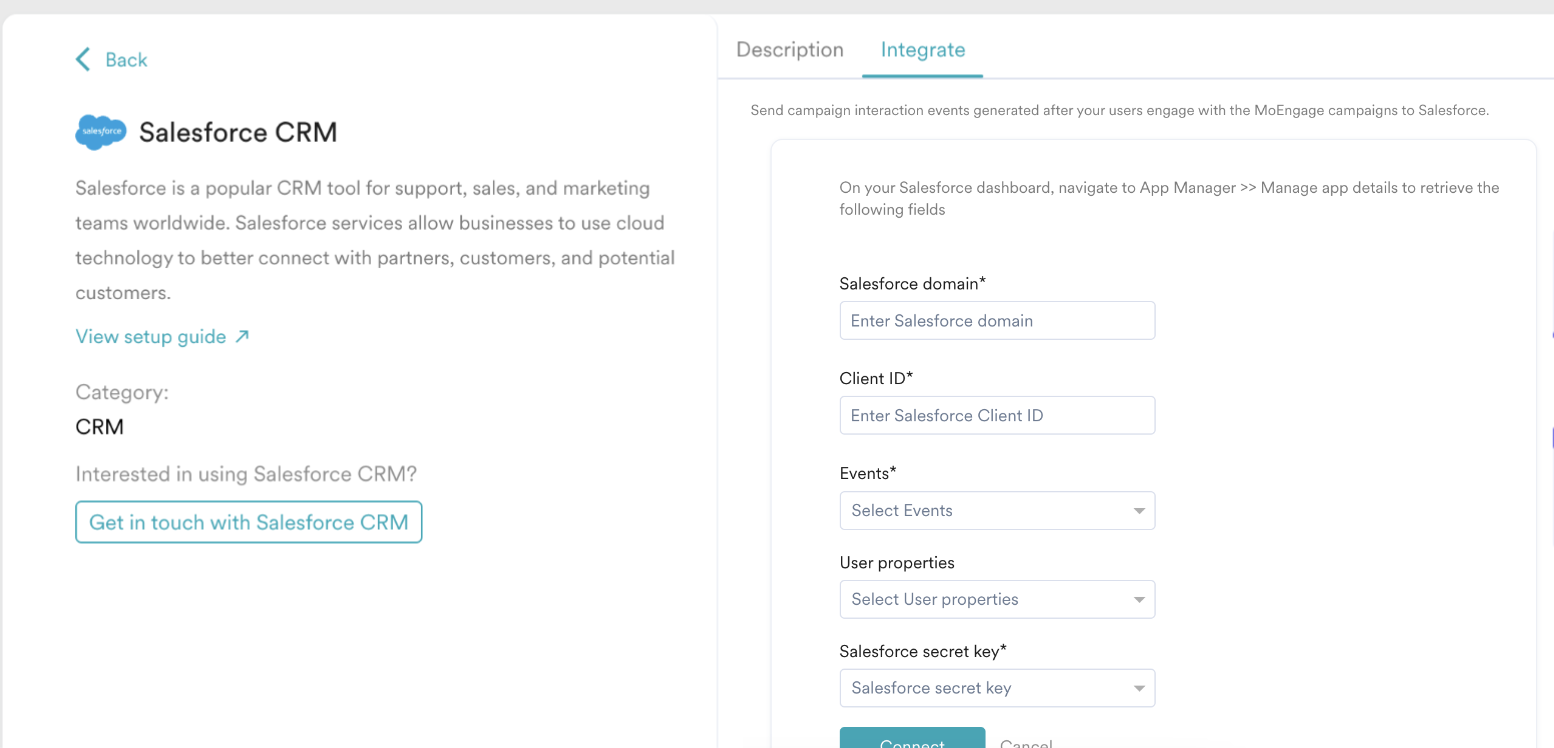1554x748 pixels.
Task: Click the 'Salesforce is a popular CRM tool' paragraph
Action: click(375, 240)
